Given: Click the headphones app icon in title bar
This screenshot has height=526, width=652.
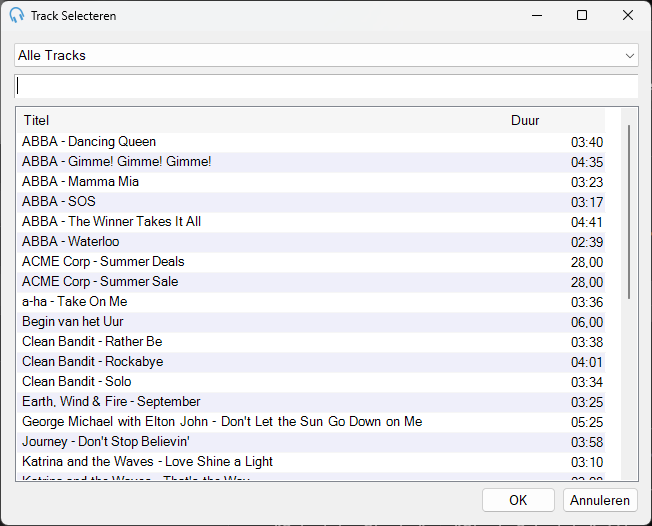Looking at the screenshot, I should coord(17,15).
